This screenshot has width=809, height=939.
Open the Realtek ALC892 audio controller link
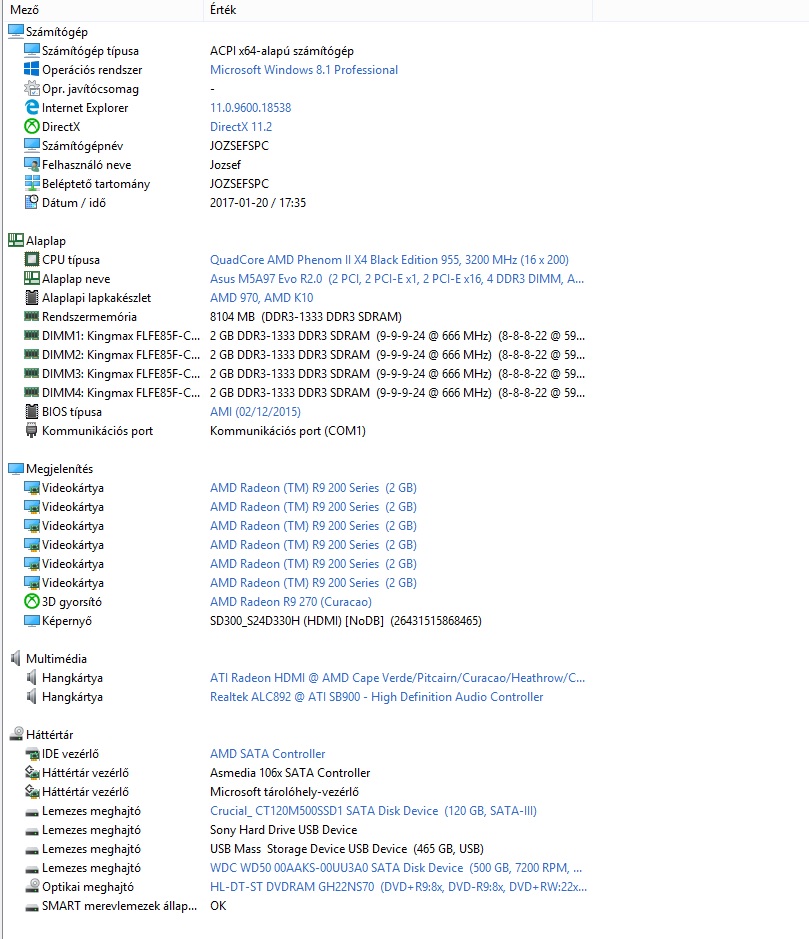tap(376, 696)
